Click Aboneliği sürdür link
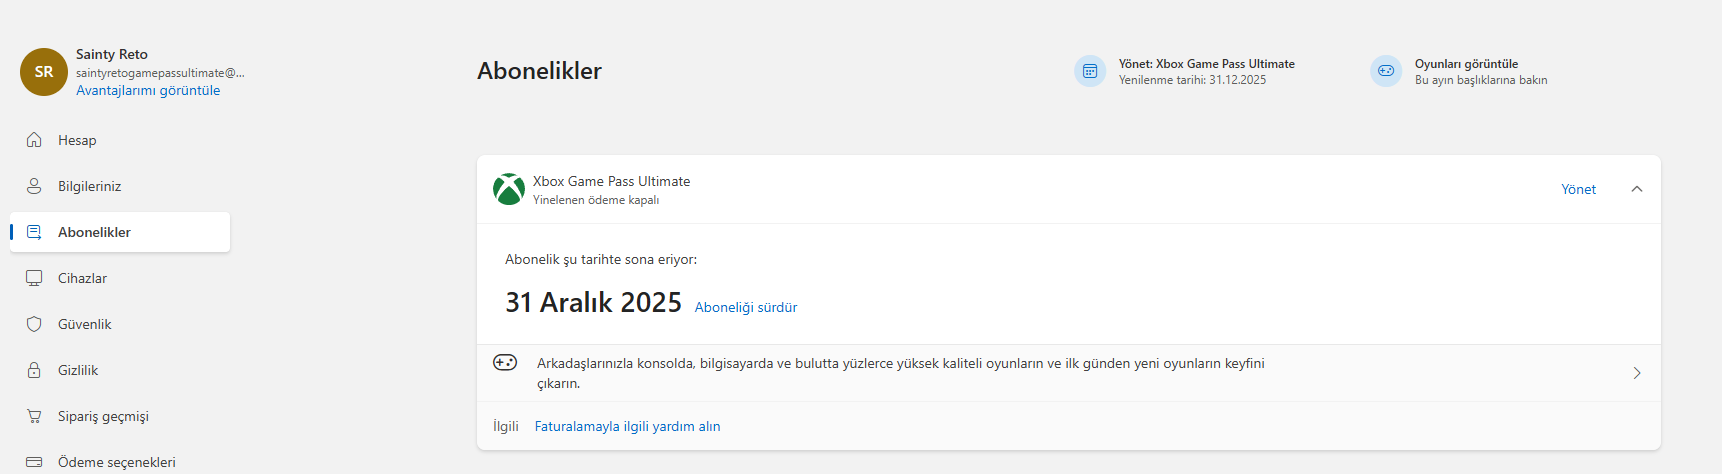This screenshot has height=474, width=1722. point(746,307)
